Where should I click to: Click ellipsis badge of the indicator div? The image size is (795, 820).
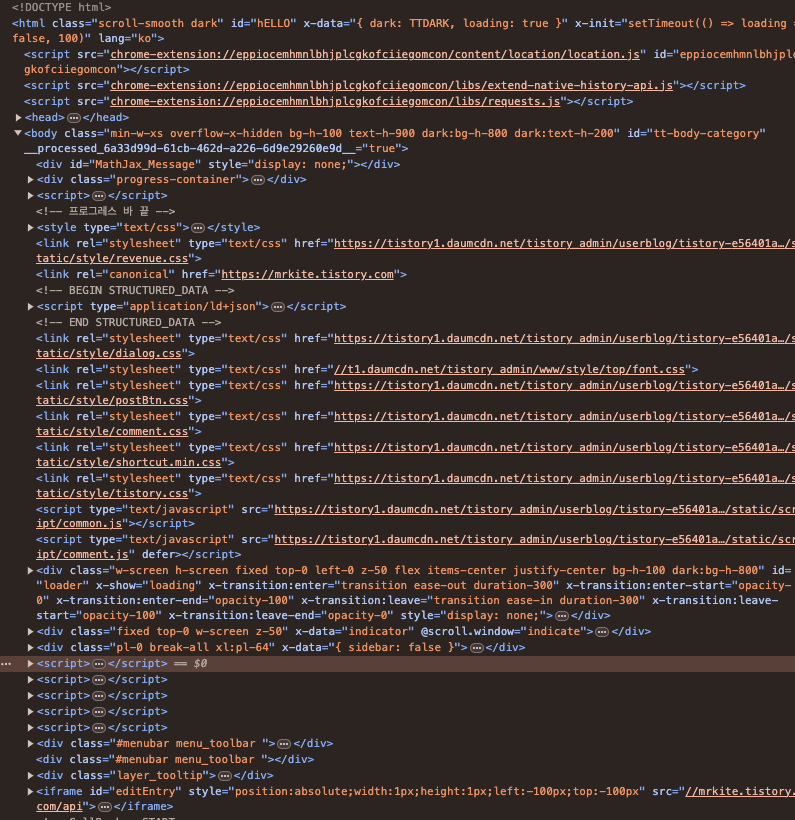pyautogui.click(x=602, y=632)
